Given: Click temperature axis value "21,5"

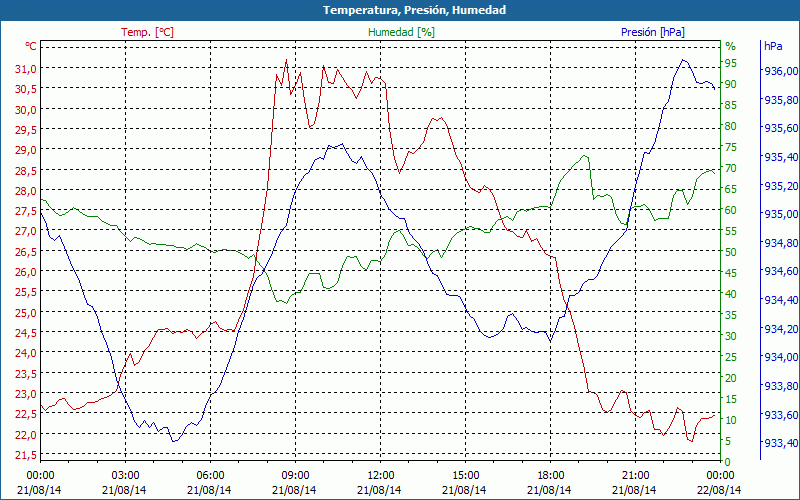Looking at the screenshot, I should click(x=24, y=455).
